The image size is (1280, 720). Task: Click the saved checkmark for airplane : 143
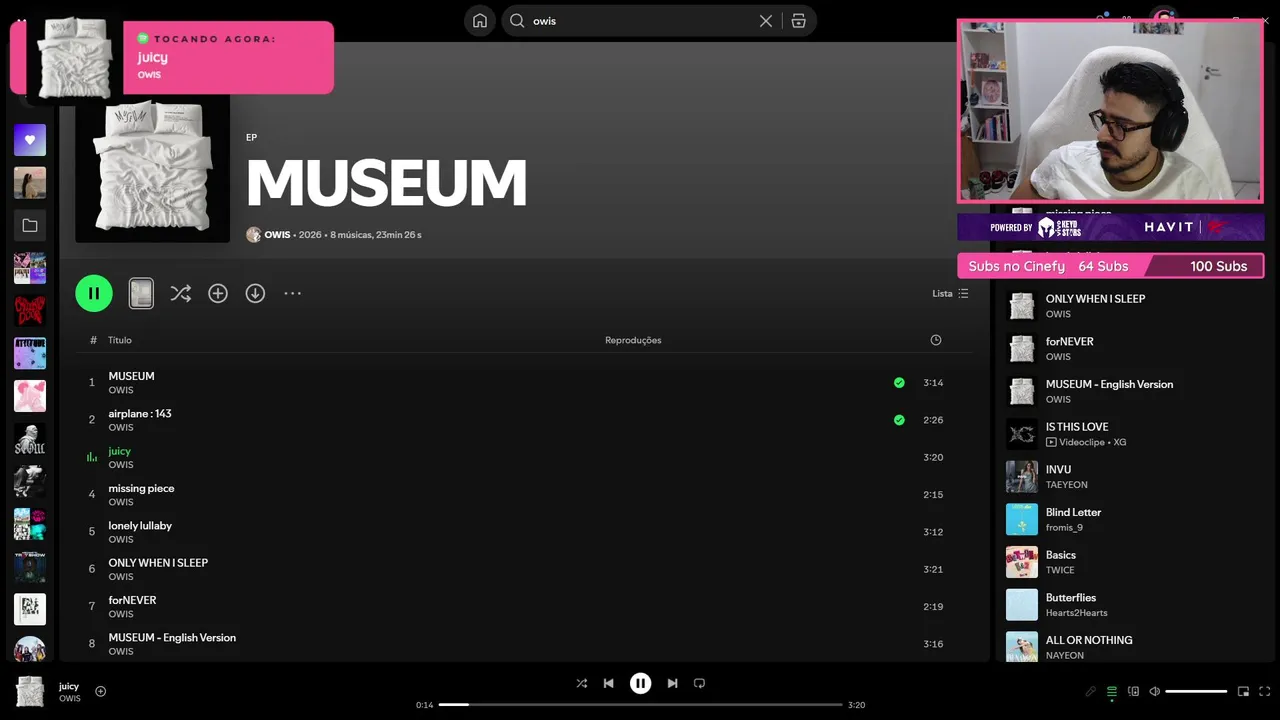[899, 420]
